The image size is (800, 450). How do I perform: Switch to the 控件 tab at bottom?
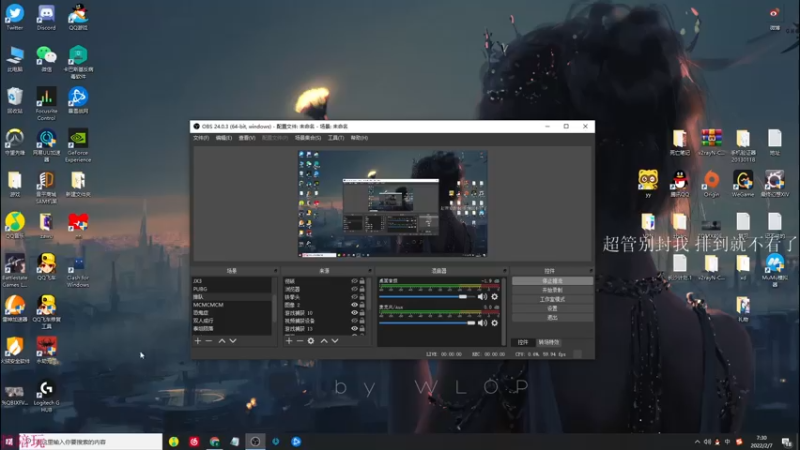[523, 342]
